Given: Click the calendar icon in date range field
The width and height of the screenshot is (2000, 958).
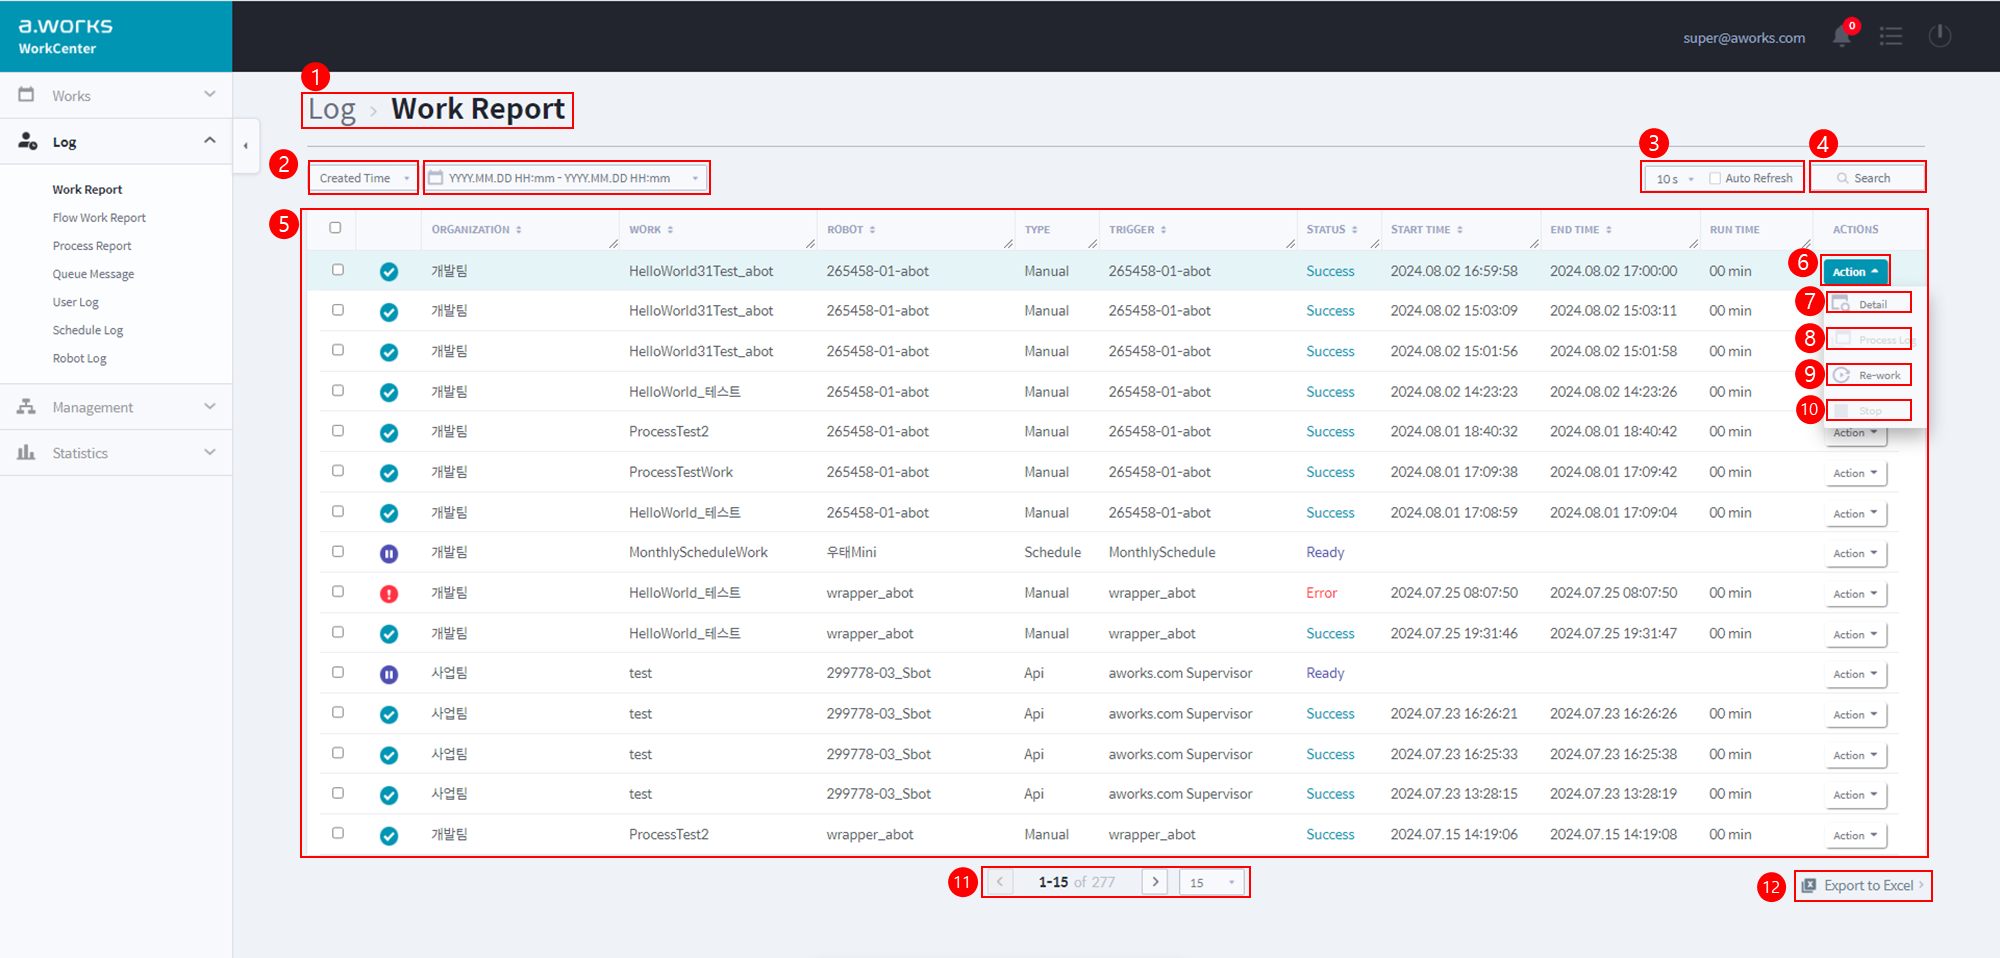Looking at the screenshot, I should [436, 178].
